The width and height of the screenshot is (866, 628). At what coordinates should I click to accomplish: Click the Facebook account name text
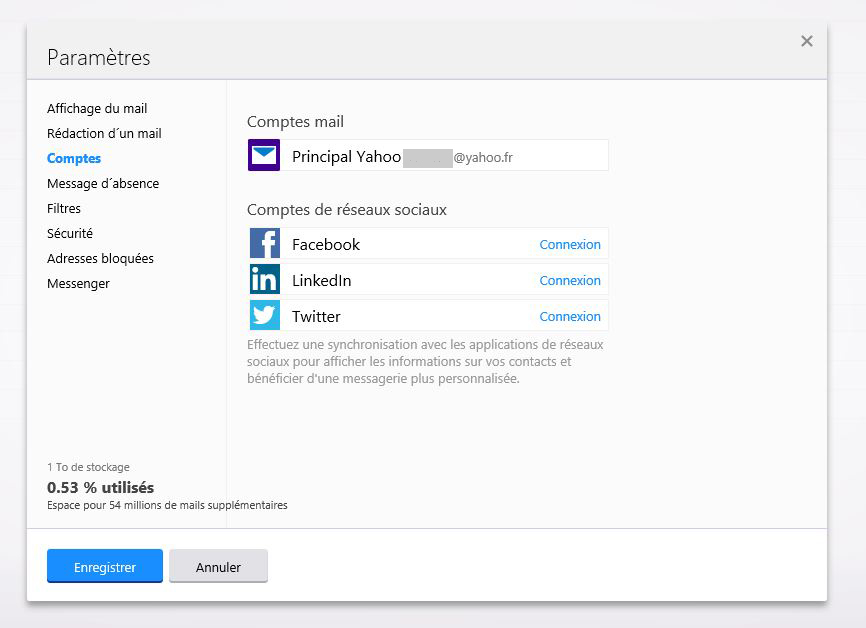point(326,245)
